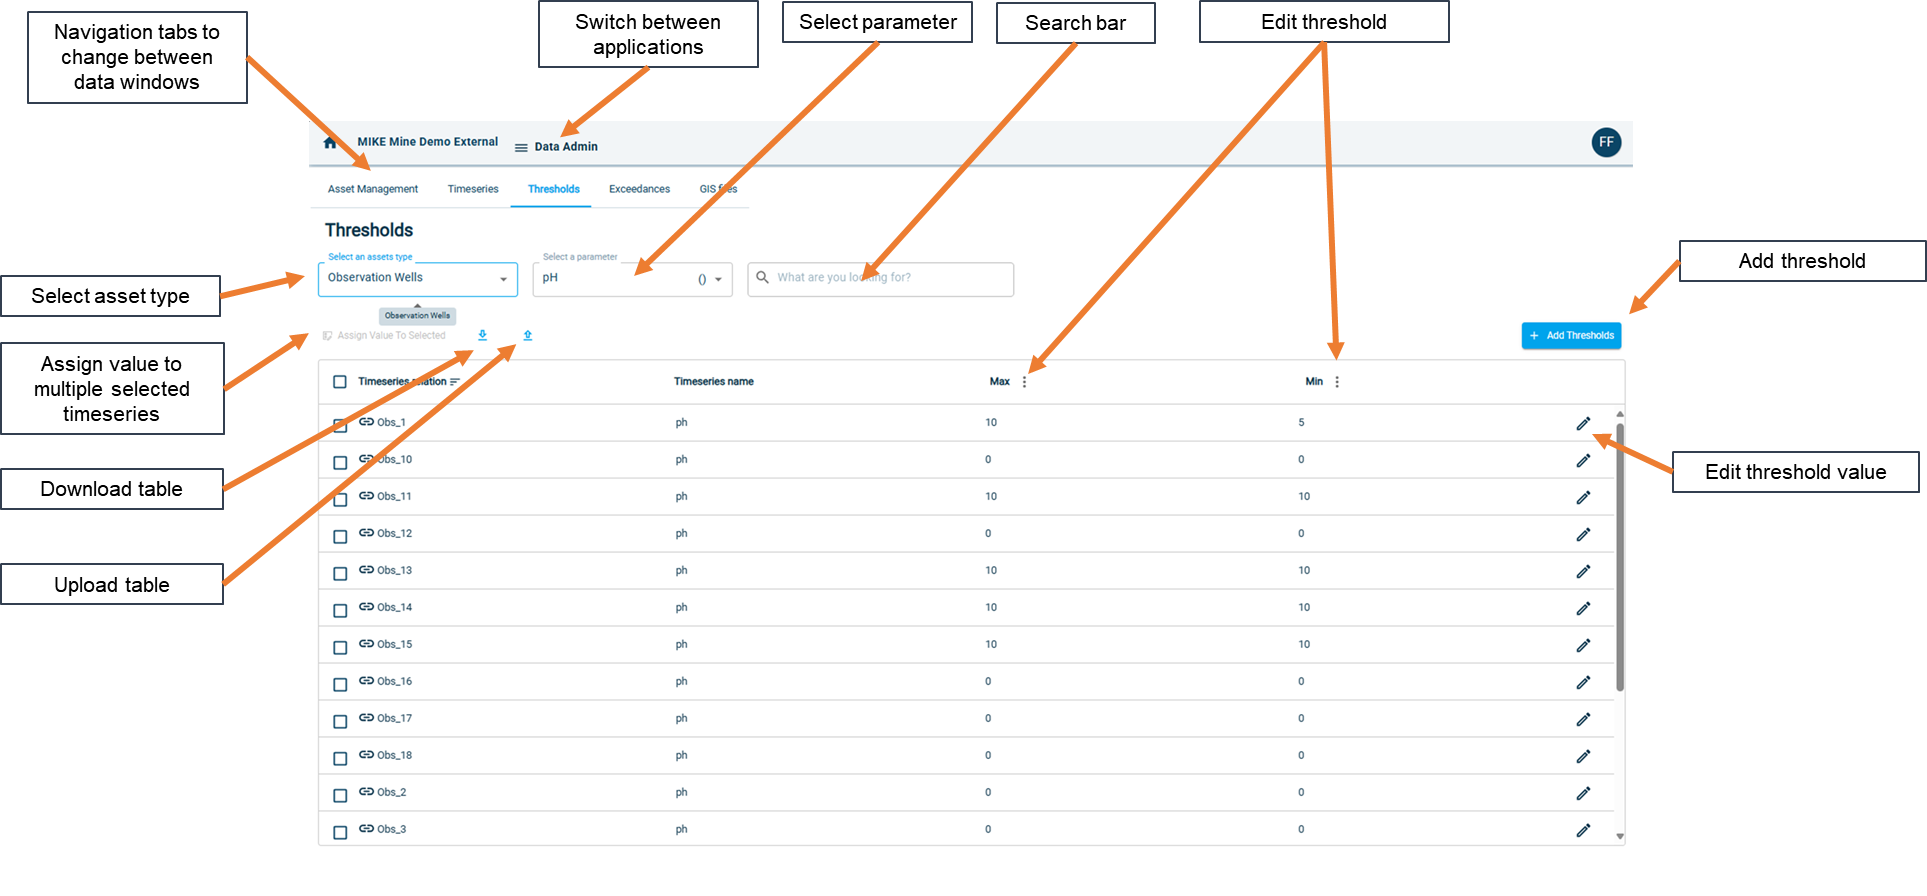Select the Obs_16 row checkbox

340,684
